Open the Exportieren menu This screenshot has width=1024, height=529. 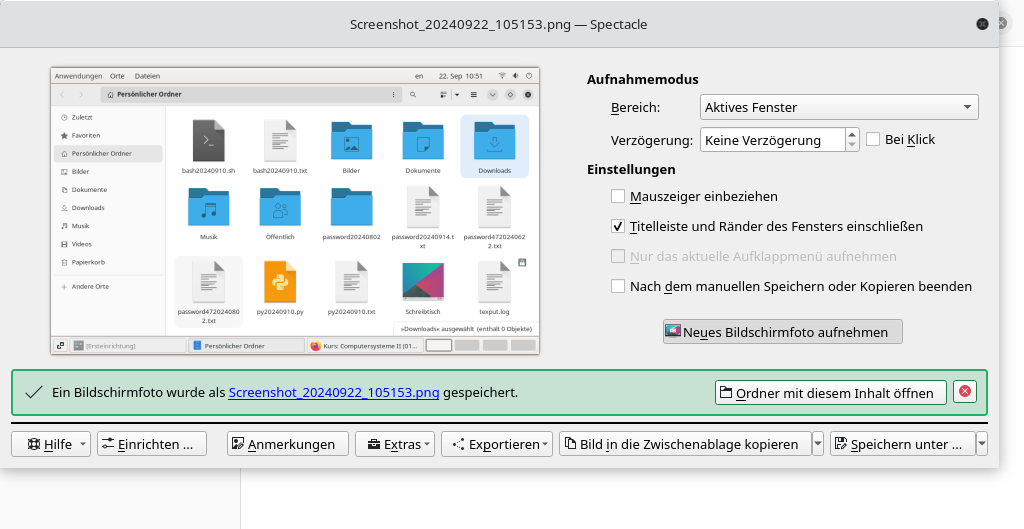tap(497, 444)
